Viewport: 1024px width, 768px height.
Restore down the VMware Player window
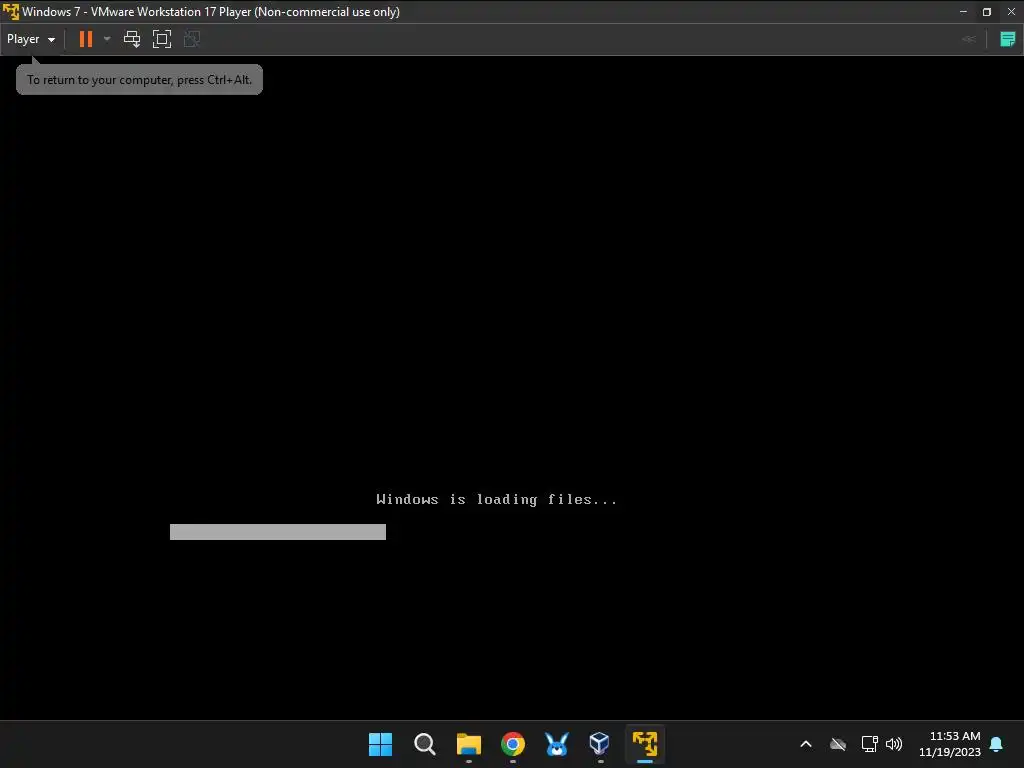tap(987, 12)
